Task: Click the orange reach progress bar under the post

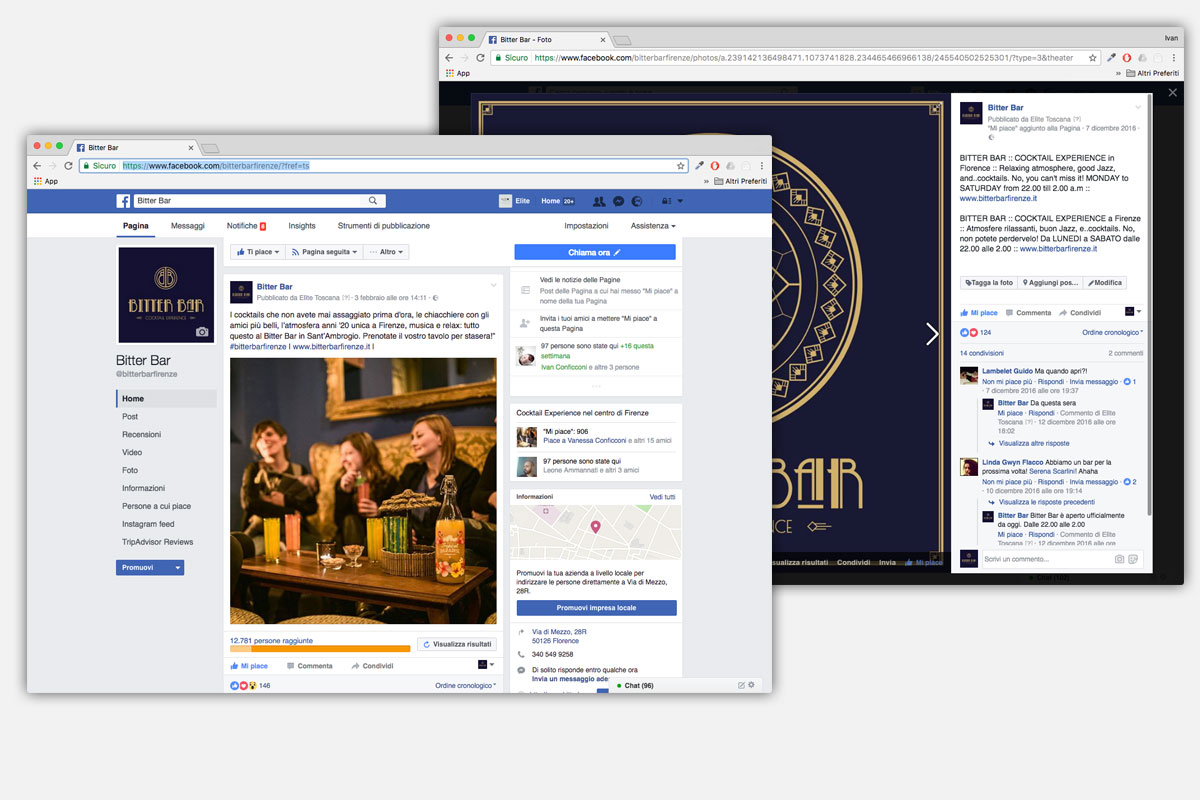Action: (320, 649)
